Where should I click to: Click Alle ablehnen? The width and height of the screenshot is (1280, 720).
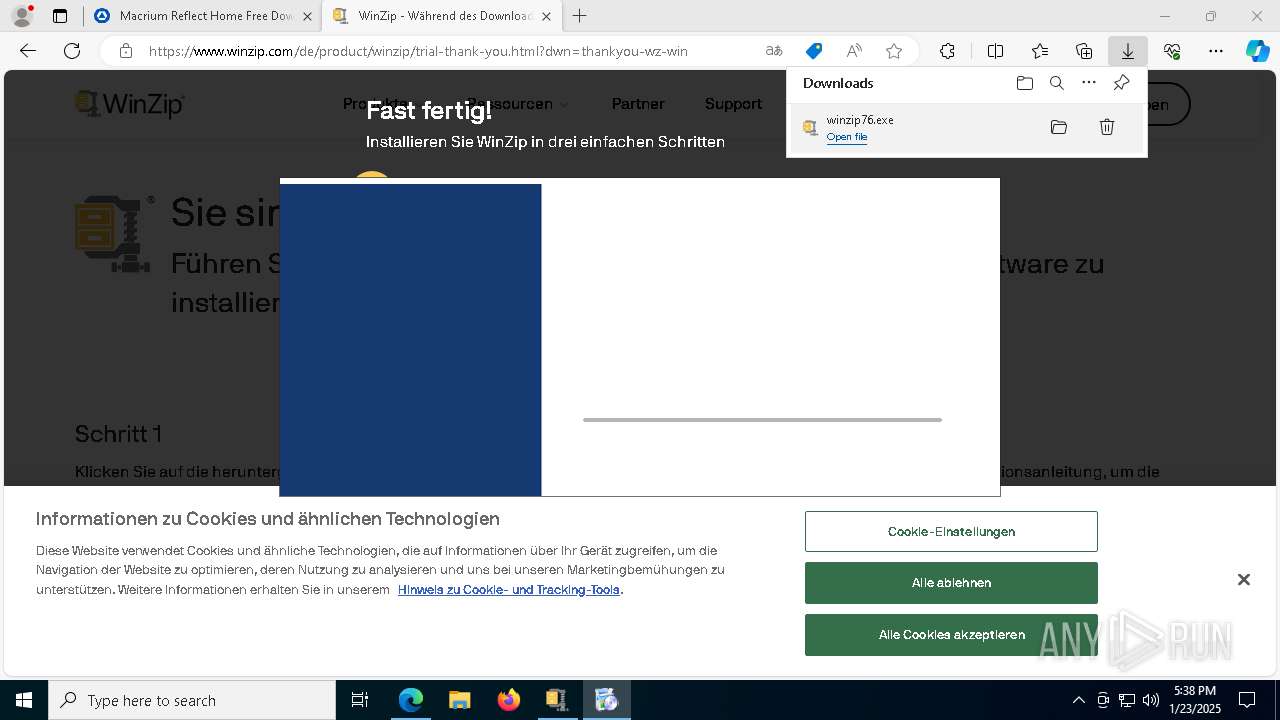pyautogui.click(x=951, y=582)
